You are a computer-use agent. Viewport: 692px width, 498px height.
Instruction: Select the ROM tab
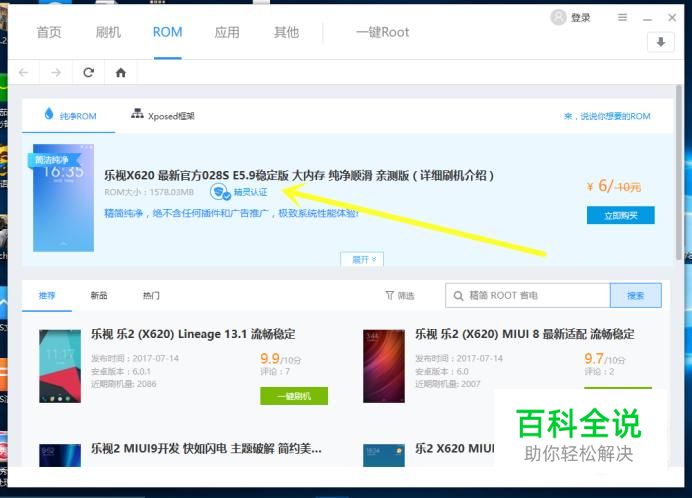[x=168, y=32]
